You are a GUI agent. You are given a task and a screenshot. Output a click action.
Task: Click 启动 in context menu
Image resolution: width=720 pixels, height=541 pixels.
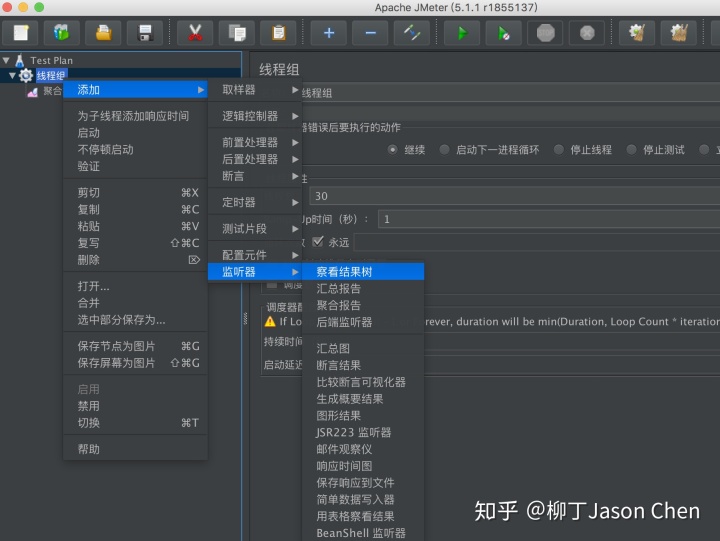(135, 133)
